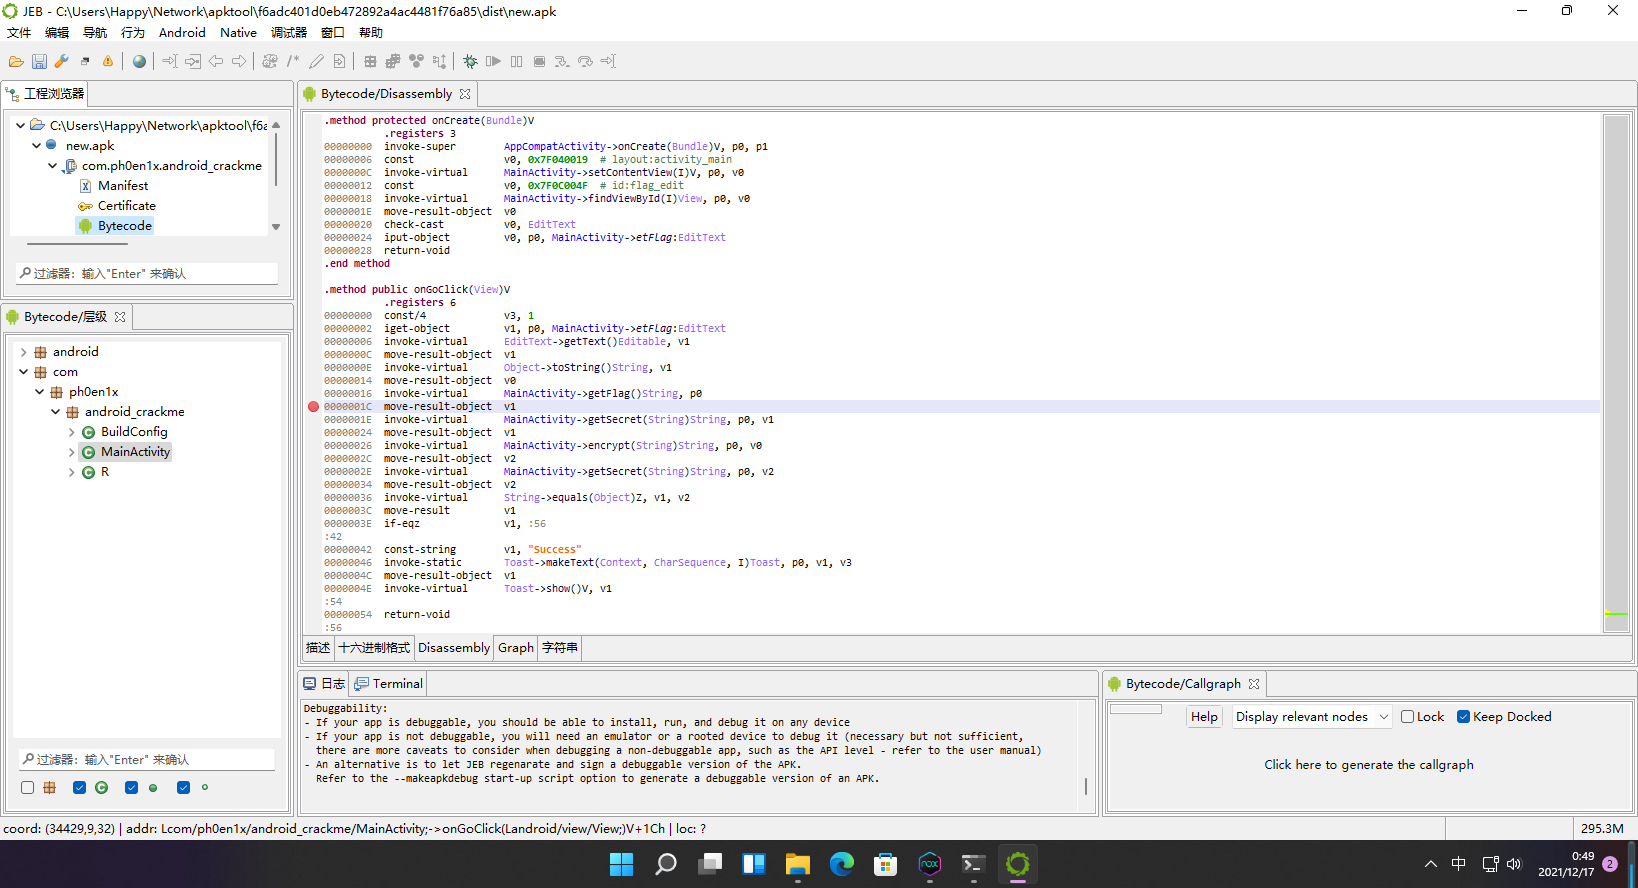Click the debugger step-into icon
The width and height of the screenshot is (1638, 888).
click(x=562, y=61)
